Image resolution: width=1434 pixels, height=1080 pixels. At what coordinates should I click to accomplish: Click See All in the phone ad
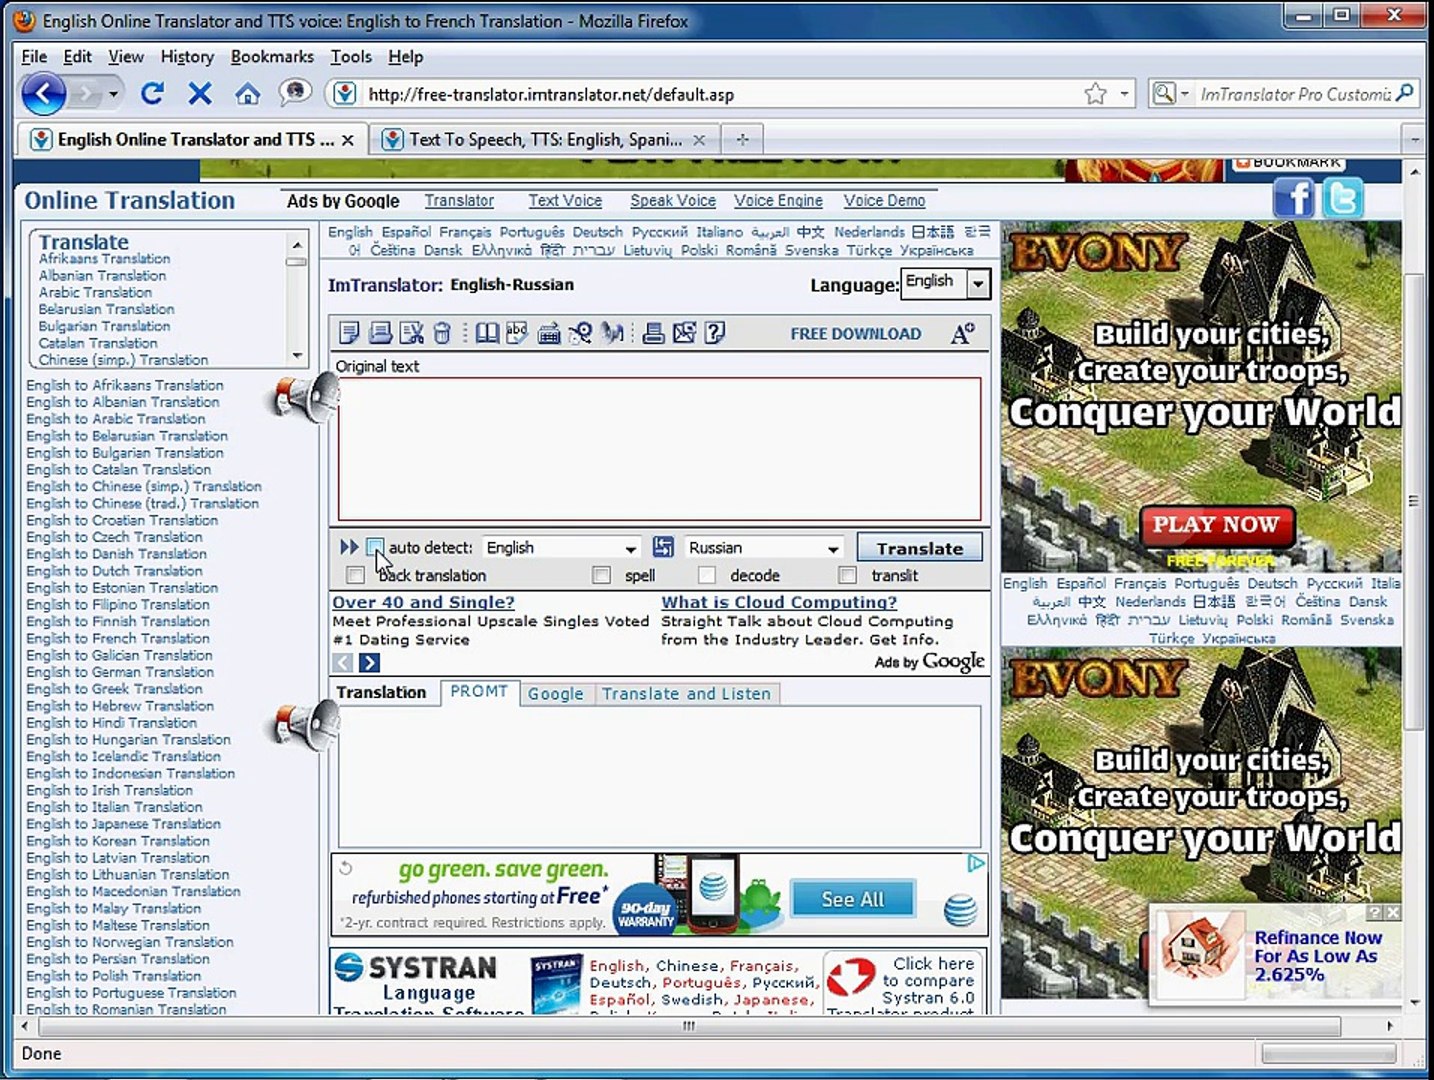click(x=852, y=899)
